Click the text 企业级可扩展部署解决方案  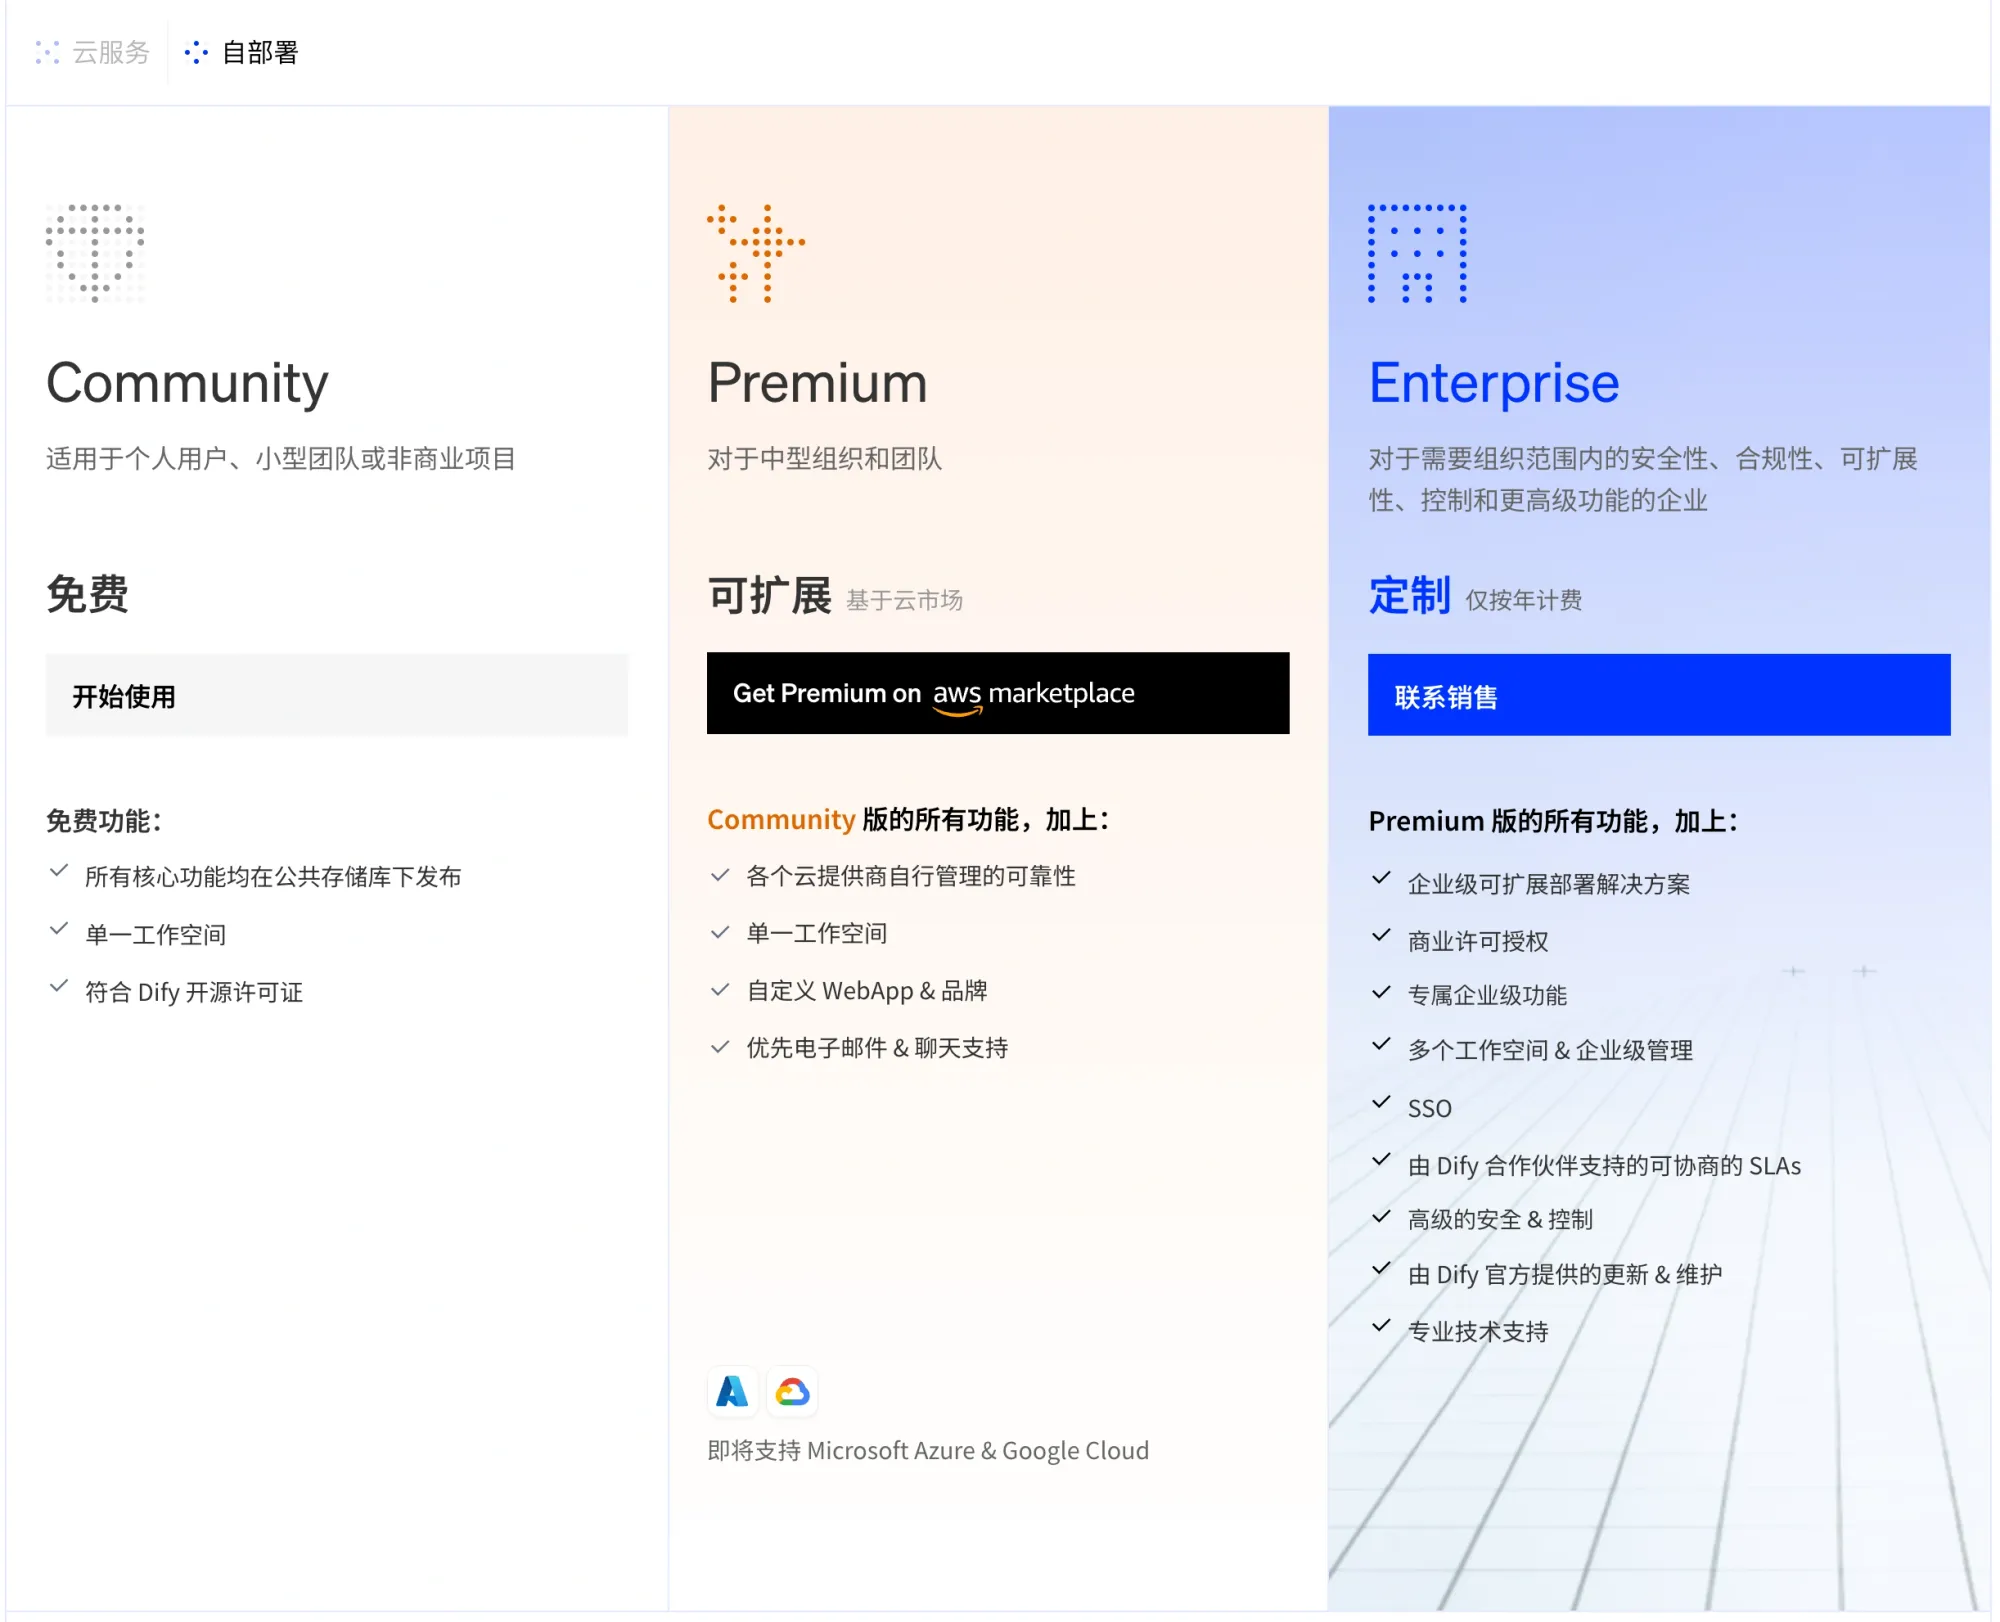[x=1549, y=884]
